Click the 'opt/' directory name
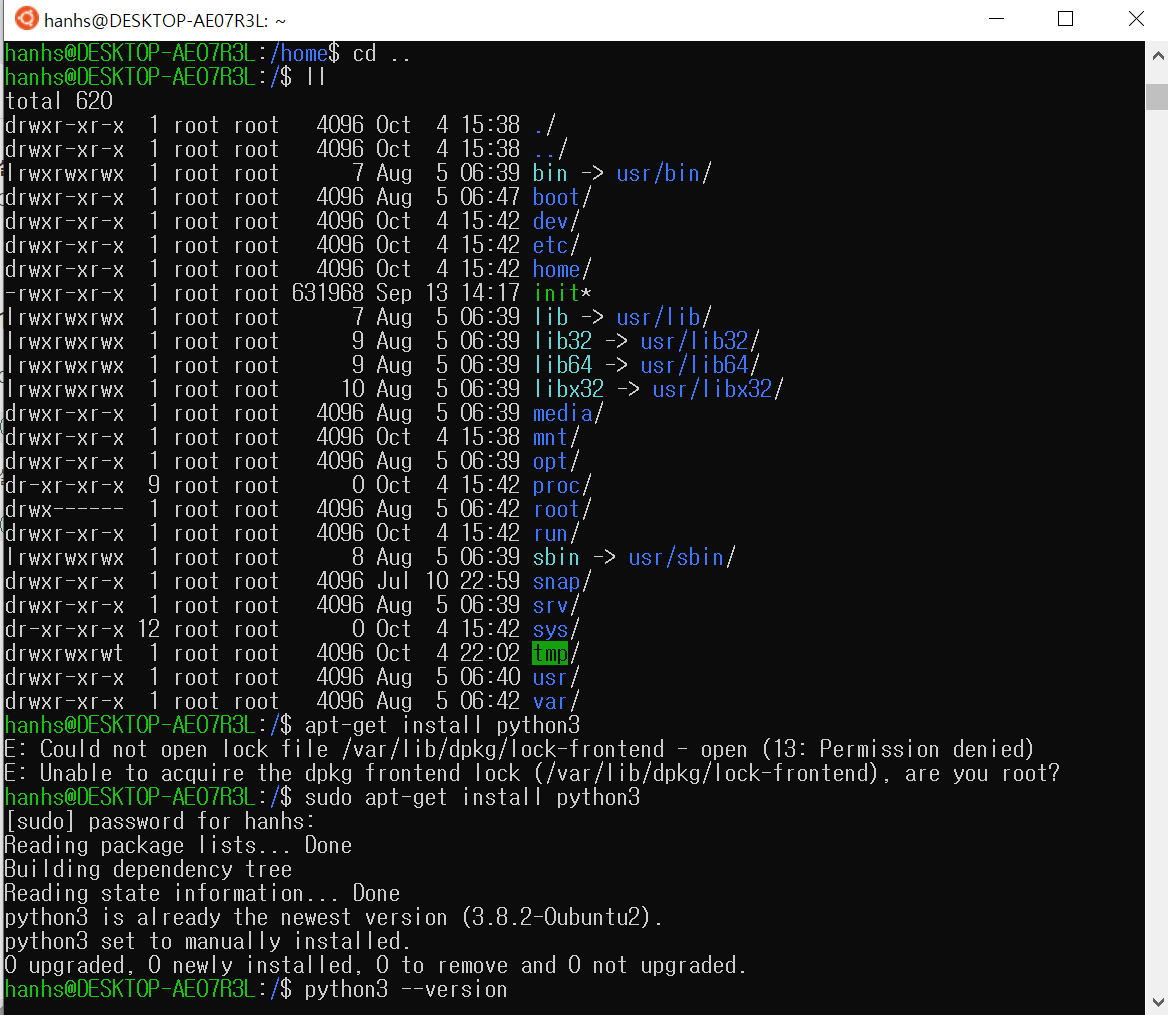 click(x=556, y=461)
